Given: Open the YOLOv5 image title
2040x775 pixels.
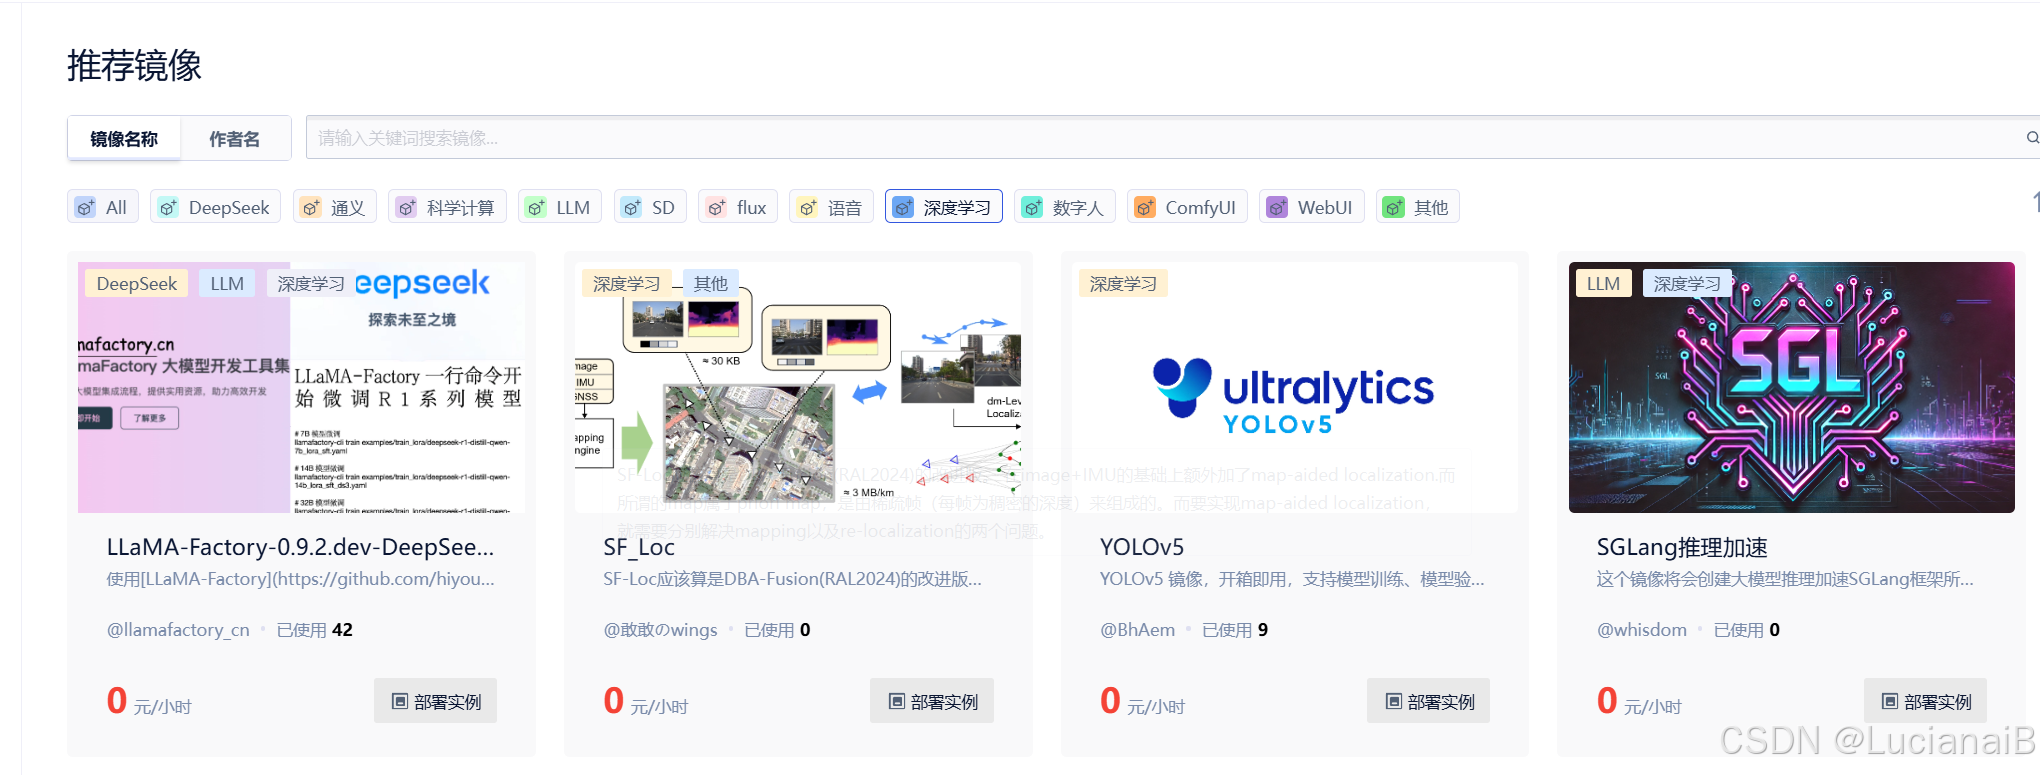Looking at the screenshot, I should [x=1142, y=547].
